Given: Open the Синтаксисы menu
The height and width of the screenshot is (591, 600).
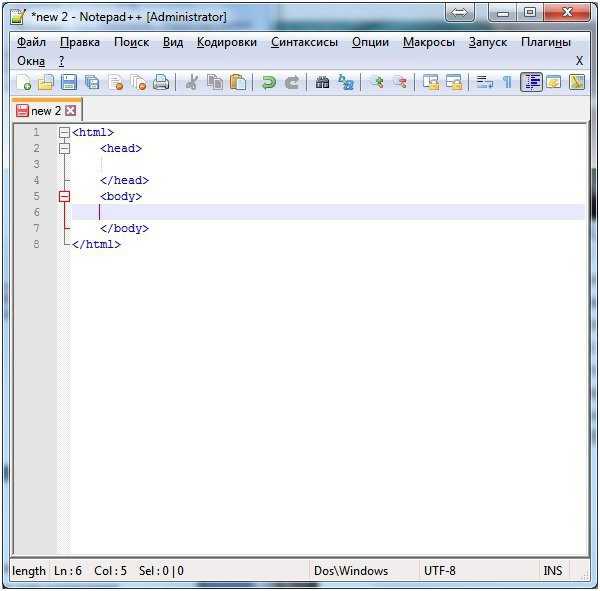Looking at the screenshot, I should coord(305,42).
